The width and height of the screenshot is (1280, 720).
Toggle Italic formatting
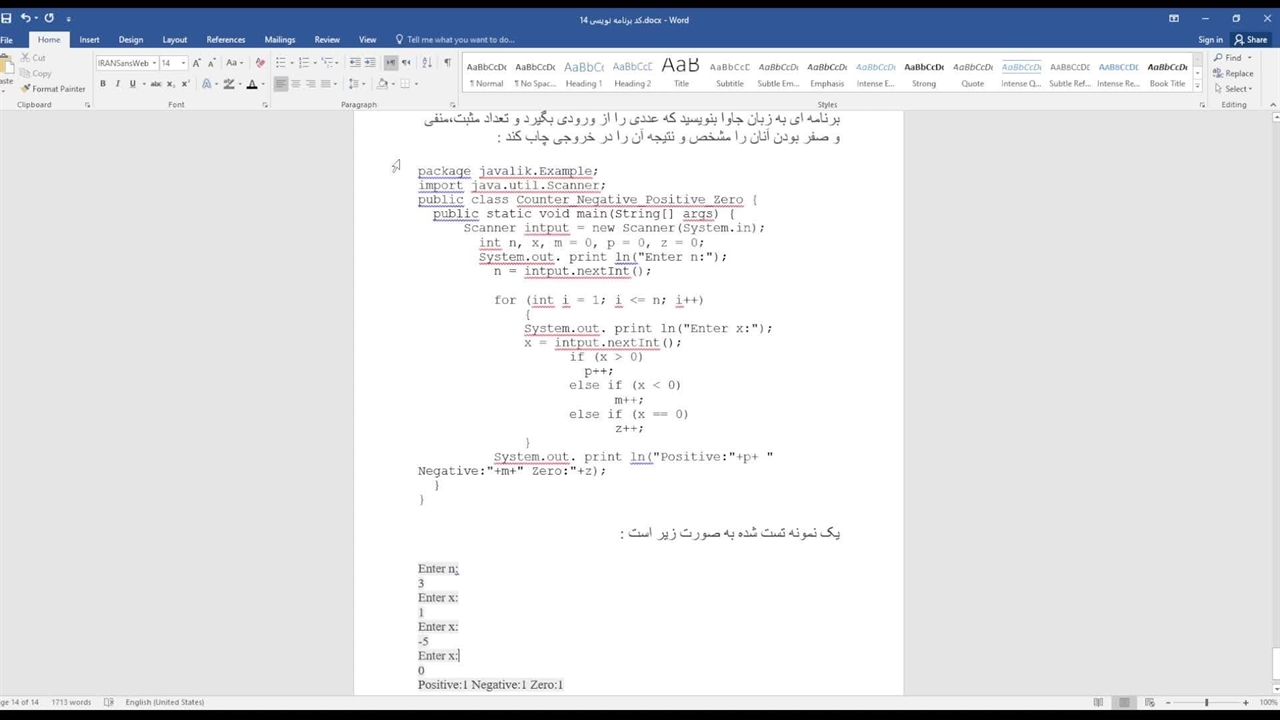click(118, 84)
